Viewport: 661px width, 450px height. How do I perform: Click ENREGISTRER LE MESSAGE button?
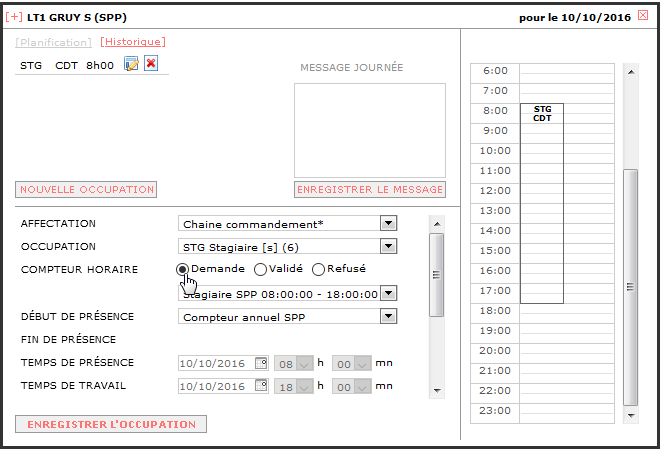(370, 189)
